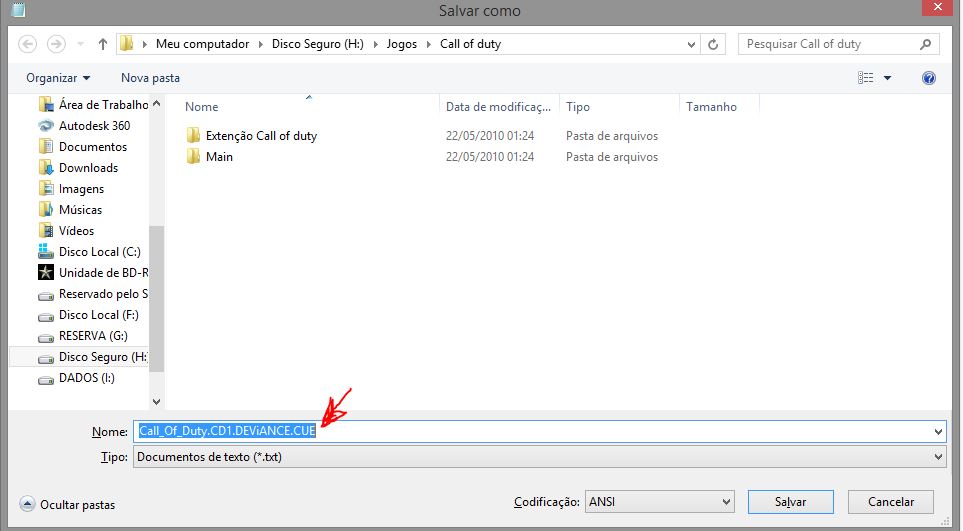Select 'Jogos' breadcrumb in path
Viewport: 963px width, 531px height.
point(402,44)
